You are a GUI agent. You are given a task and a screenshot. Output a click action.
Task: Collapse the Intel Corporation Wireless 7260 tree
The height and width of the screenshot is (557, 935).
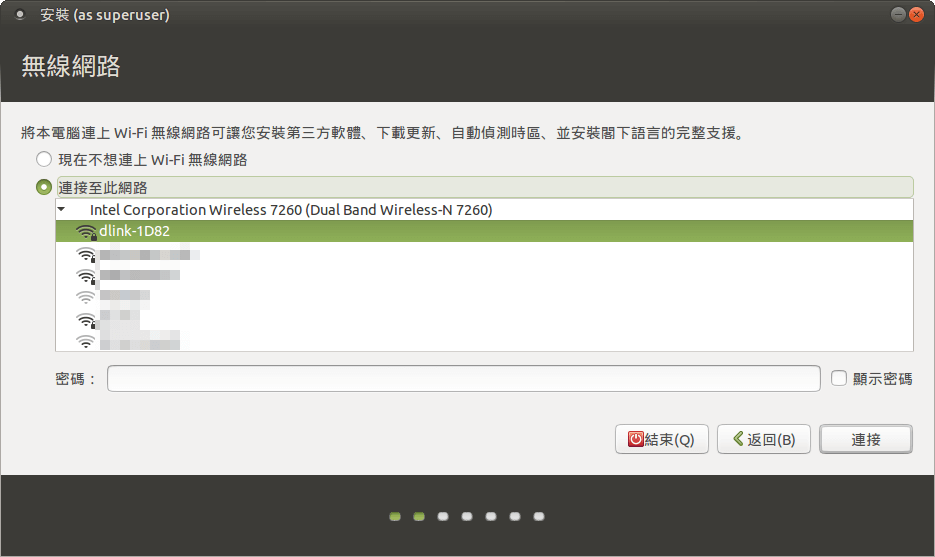(x=61, y=209)
